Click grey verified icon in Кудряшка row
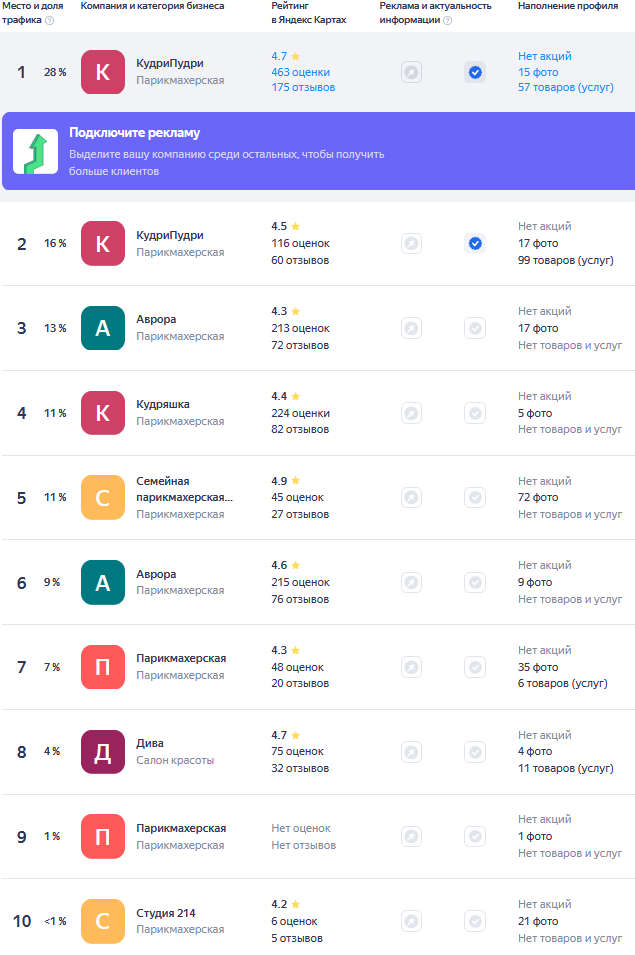 click(475, 413)
